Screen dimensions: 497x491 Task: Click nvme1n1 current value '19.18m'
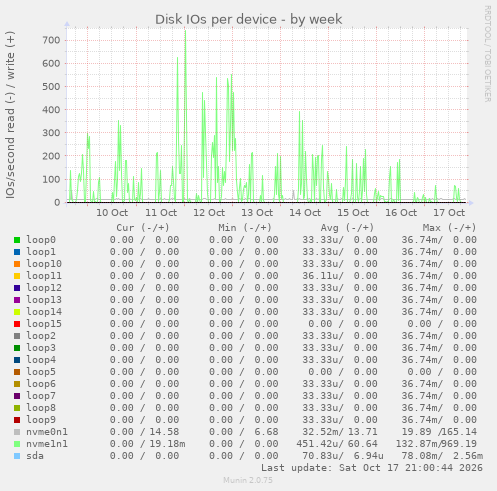(167, 444)
